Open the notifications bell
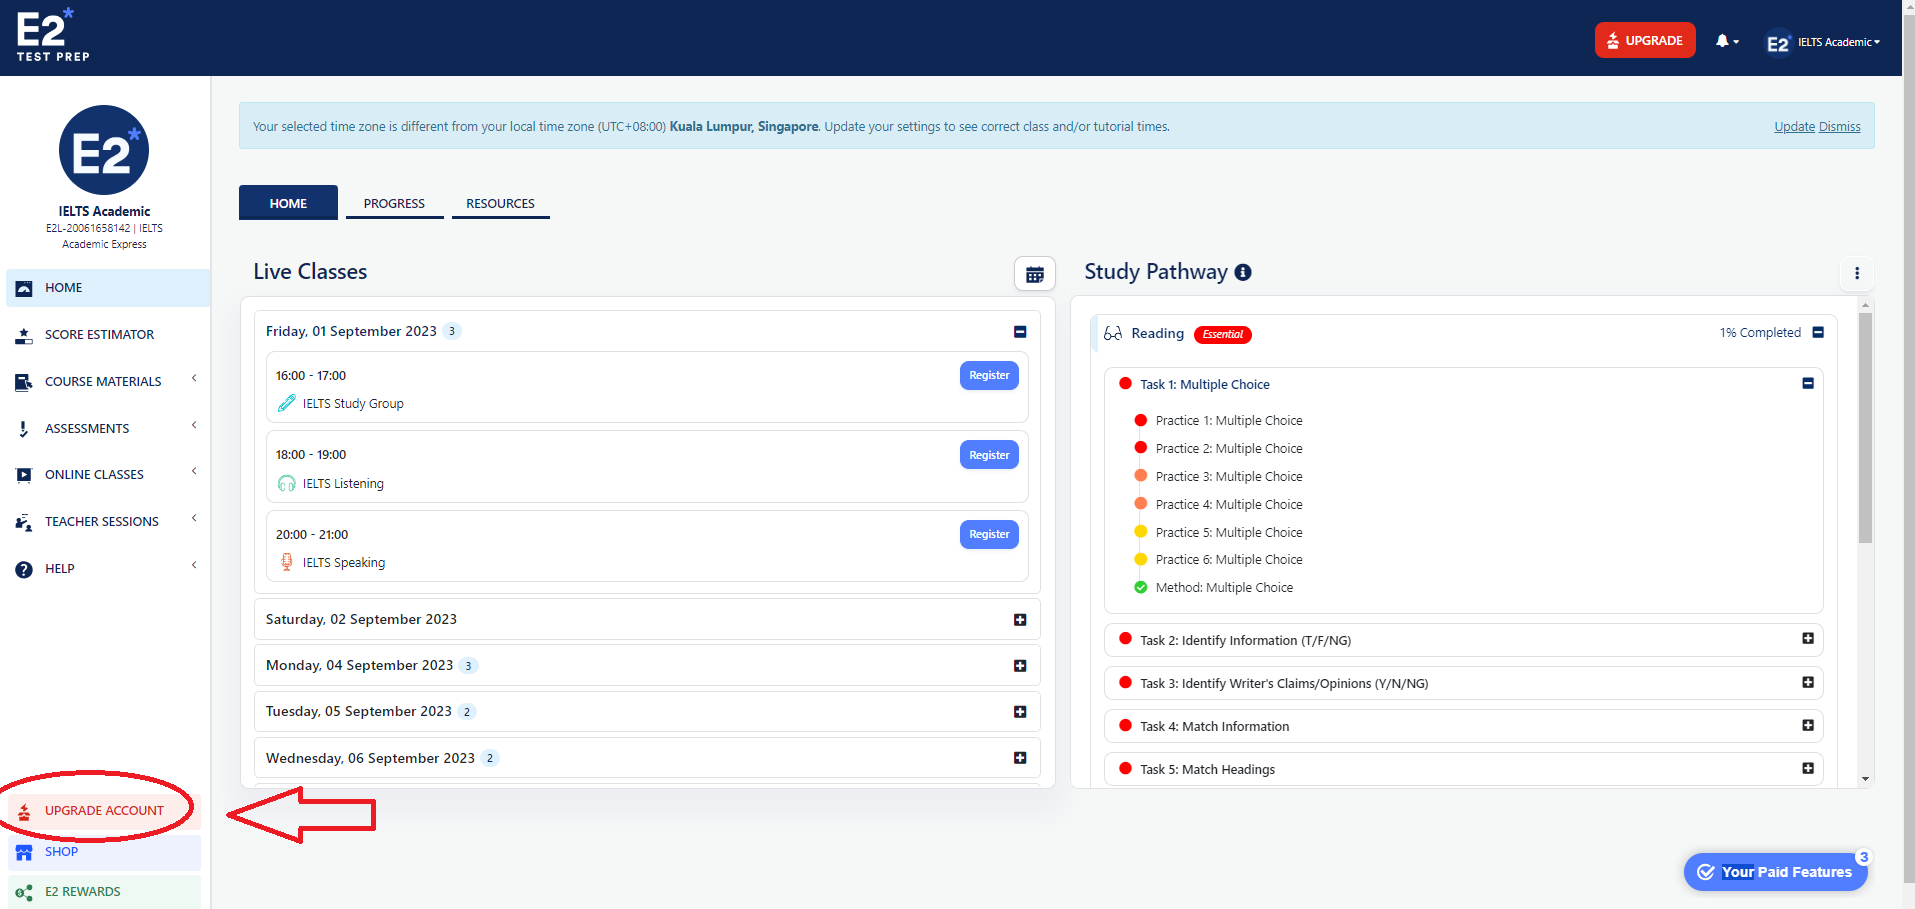This screenshot has width=1915, height=909. 1727,41
